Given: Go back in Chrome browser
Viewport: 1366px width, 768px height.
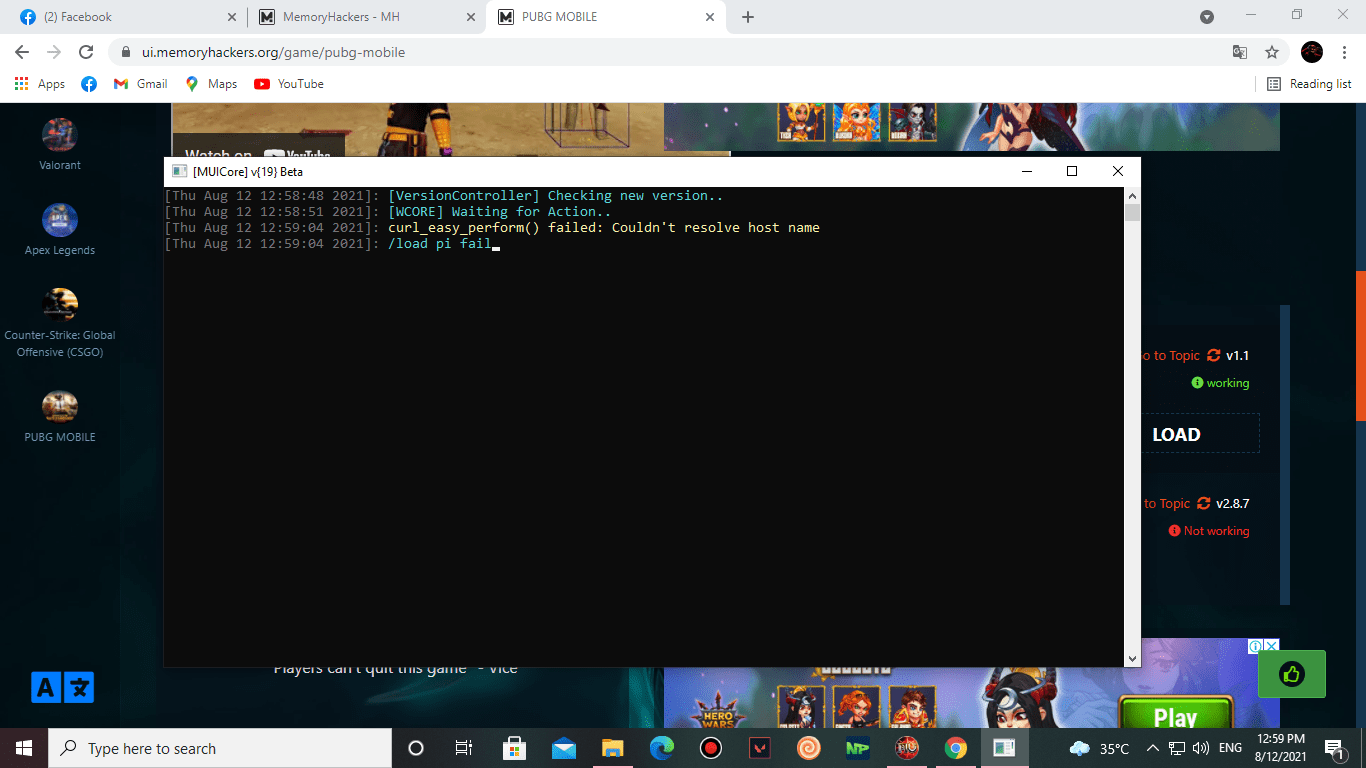Looking at the screenshot, I should (22, 52).
